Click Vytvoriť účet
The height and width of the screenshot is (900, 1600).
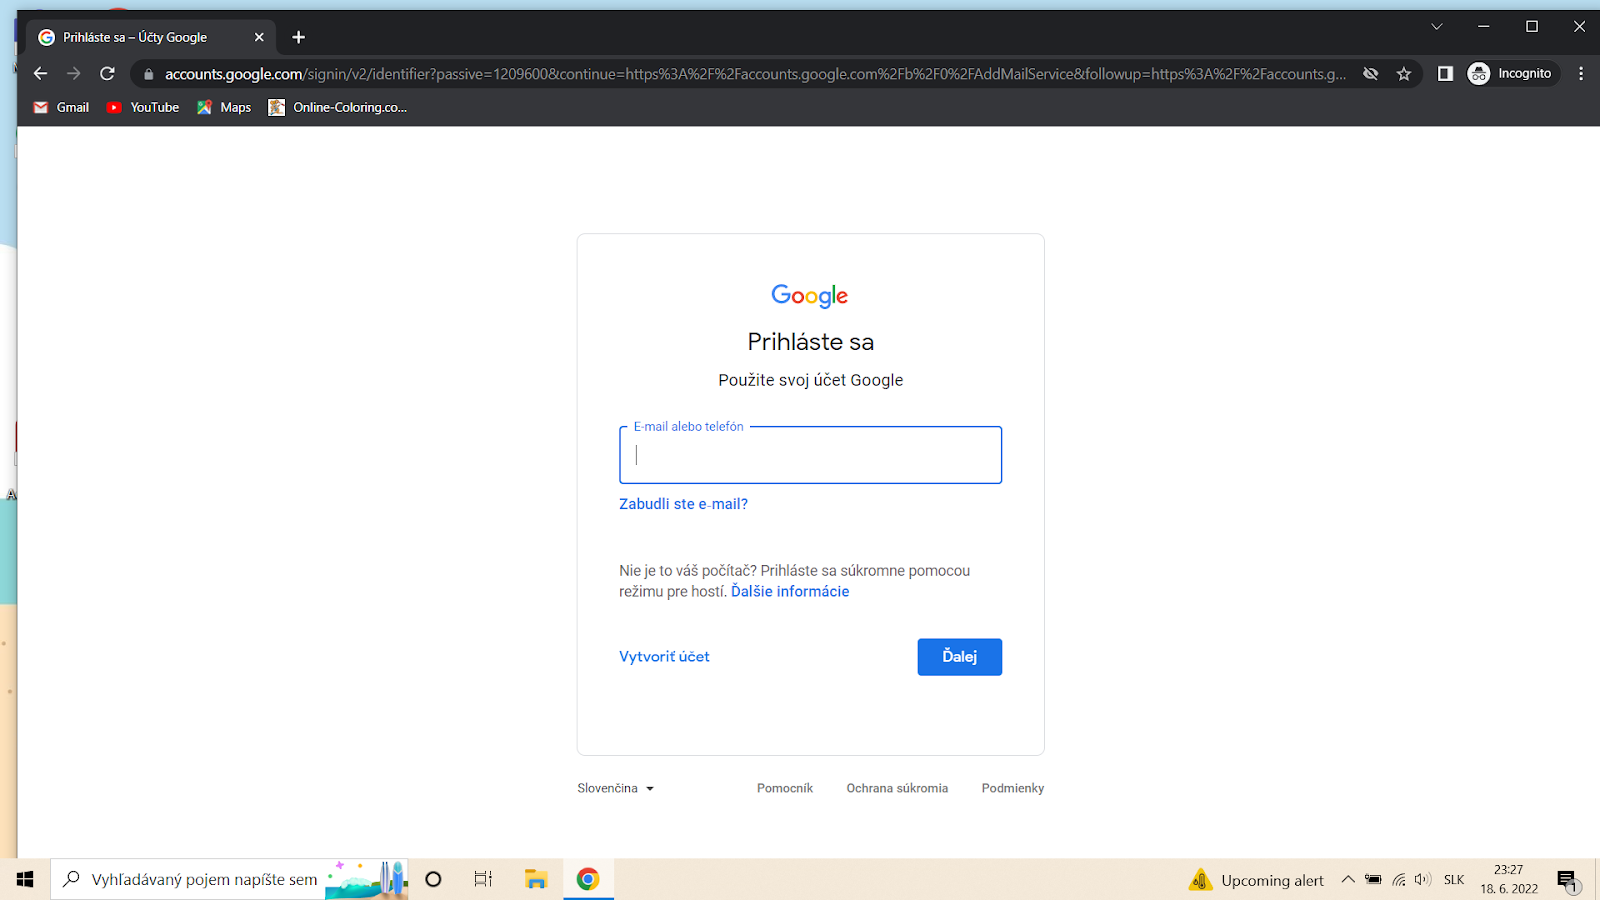point(664,657)
